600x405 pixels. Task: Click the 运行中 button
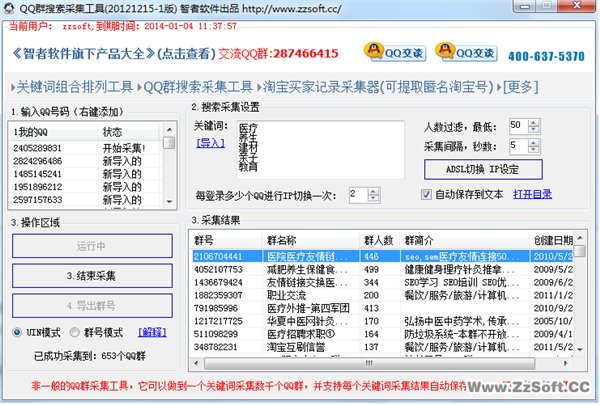pyautogui.click(x=92, y=246)
